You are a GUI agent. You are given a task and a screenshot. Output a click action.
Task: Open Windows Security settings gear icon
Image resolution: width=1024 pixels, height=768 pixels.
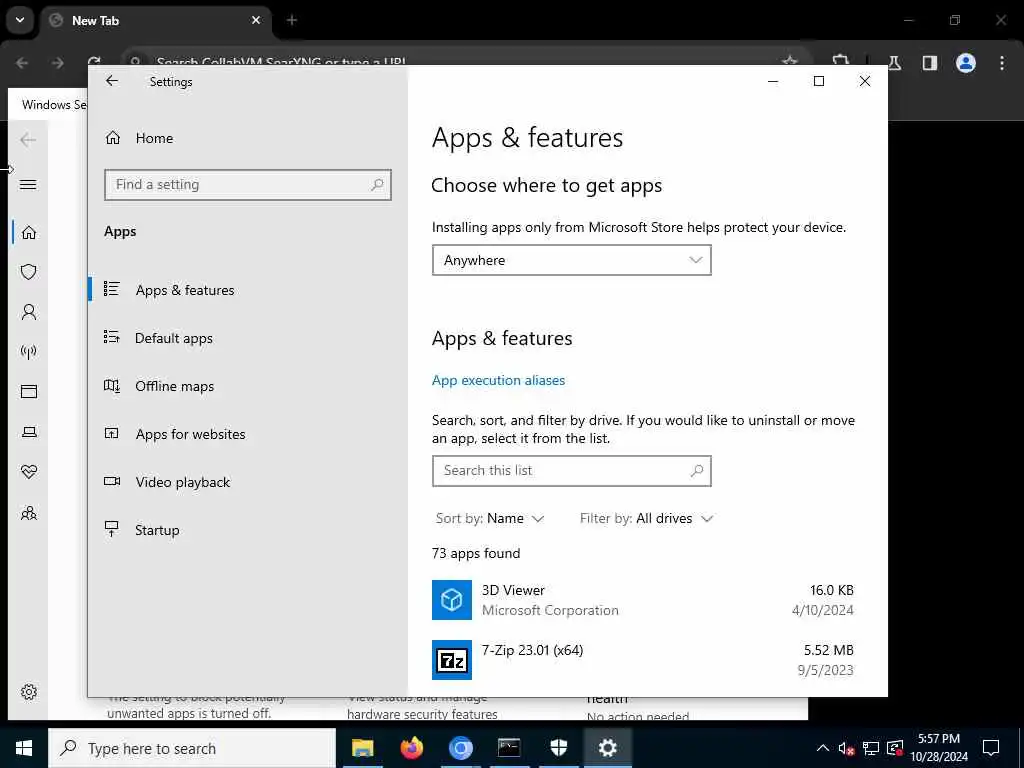[29, 692]
